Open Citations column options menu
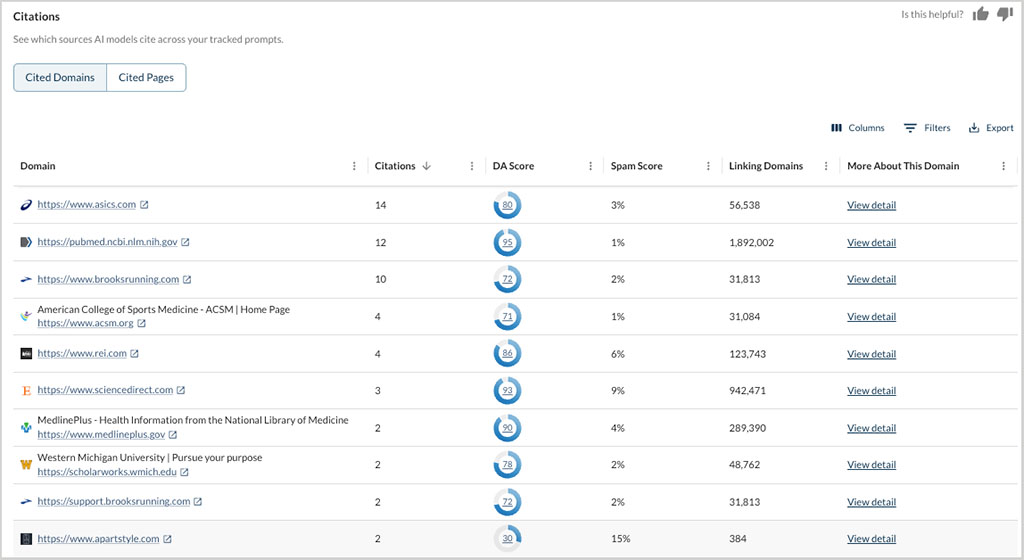1024x560 pixels. tap(472, 166)
